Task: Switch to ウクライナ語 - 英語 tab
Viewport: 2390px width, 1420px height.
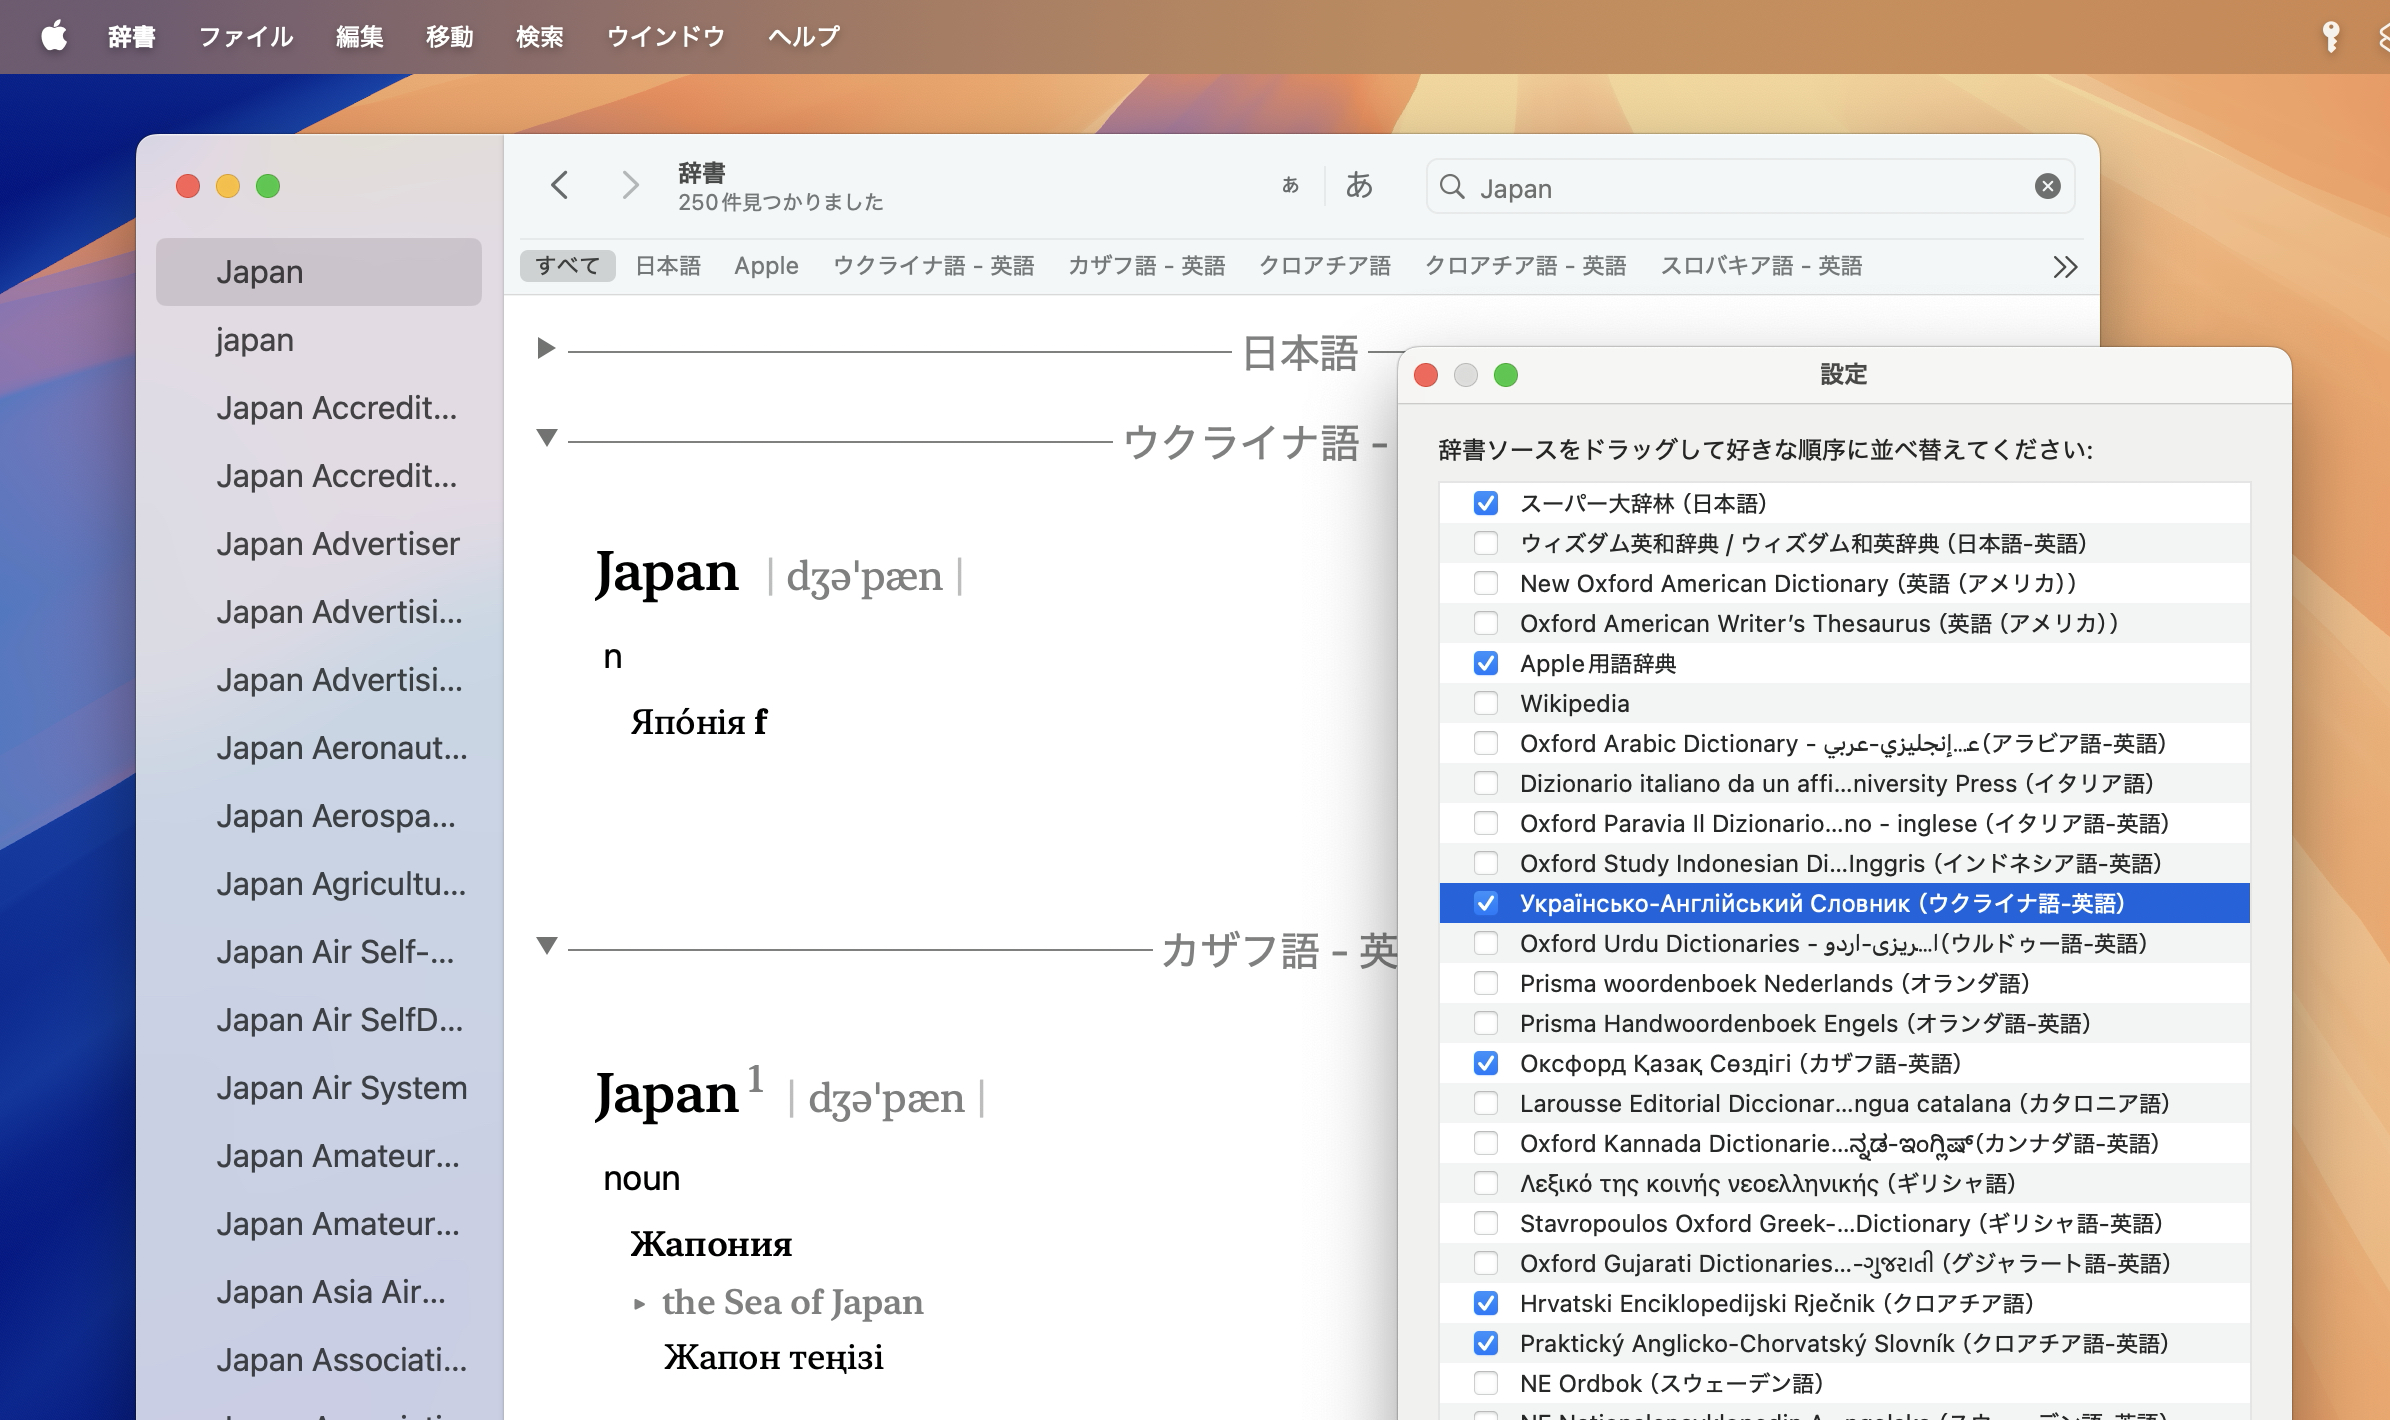Action: click(x=933, y=266)
